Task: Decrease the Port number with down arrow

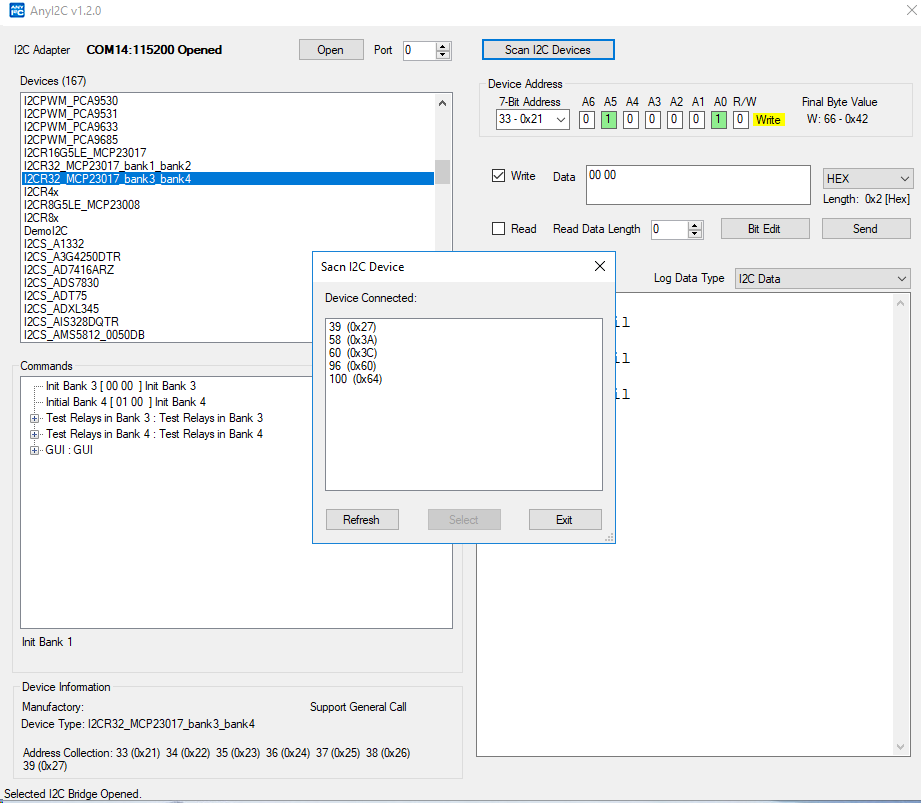Action: click(443, 55)
